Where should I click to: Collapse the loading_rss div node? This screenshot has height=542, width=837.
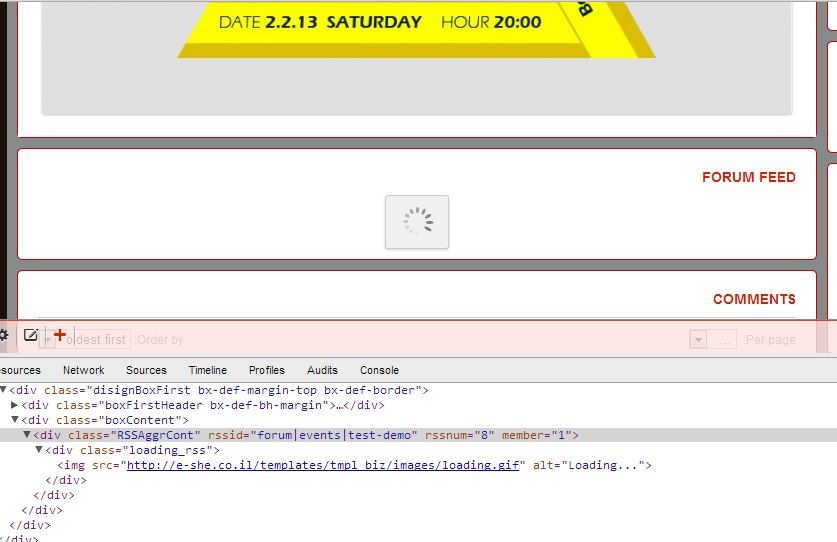tap(38, 450)
